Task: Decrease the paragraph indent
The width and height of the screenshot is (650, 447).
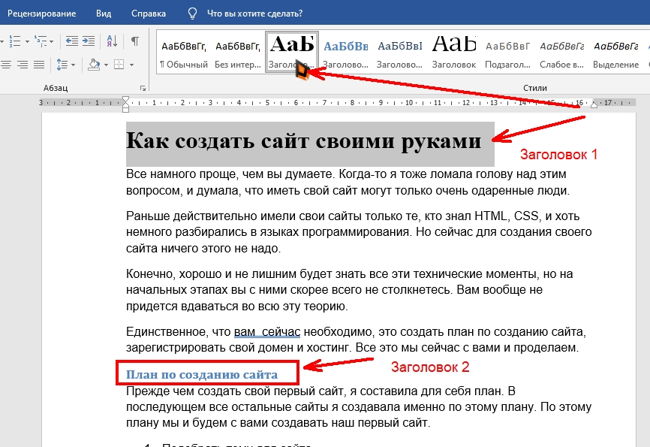Action: (x=72, y=41)
